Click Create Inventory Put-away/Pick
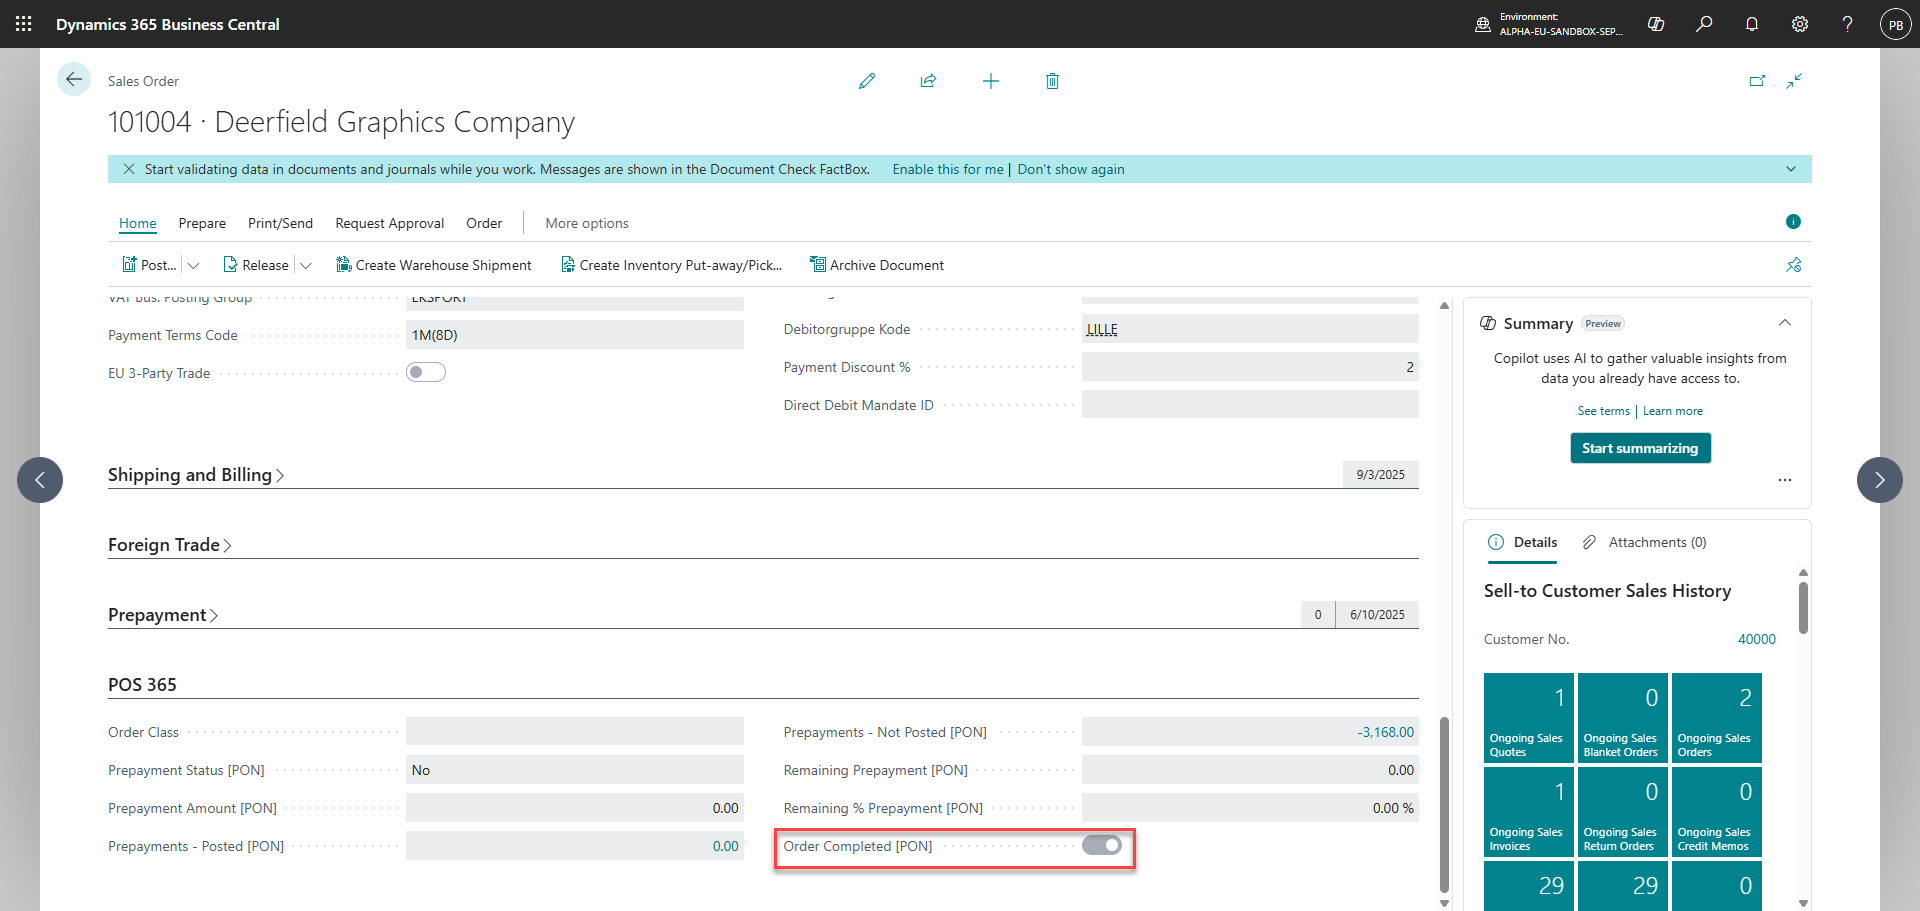The height and width of the screenshot is (911, 1920). pos(671,265)
